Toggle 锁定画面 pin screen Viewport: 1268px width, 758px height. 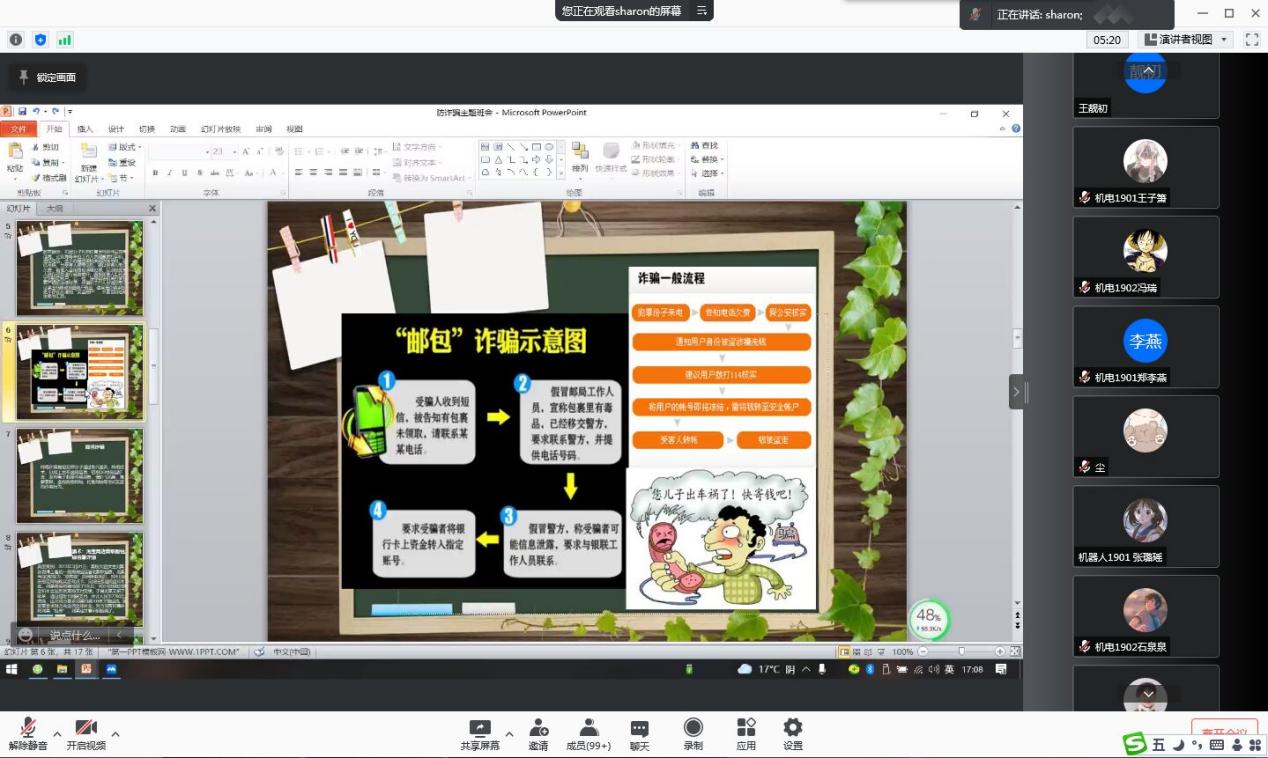click(x=46, y=77)
